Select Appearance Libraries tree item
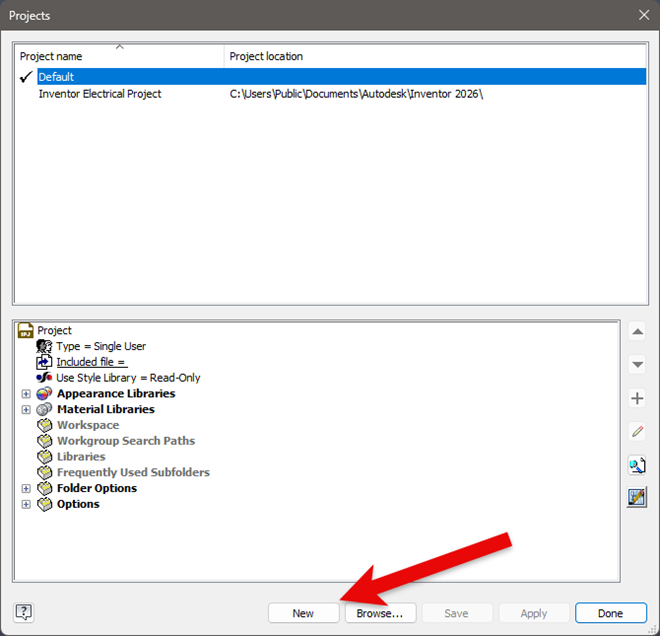Viewport: 660px width, 636px height. pyautogui.click(x=116, y=394)
